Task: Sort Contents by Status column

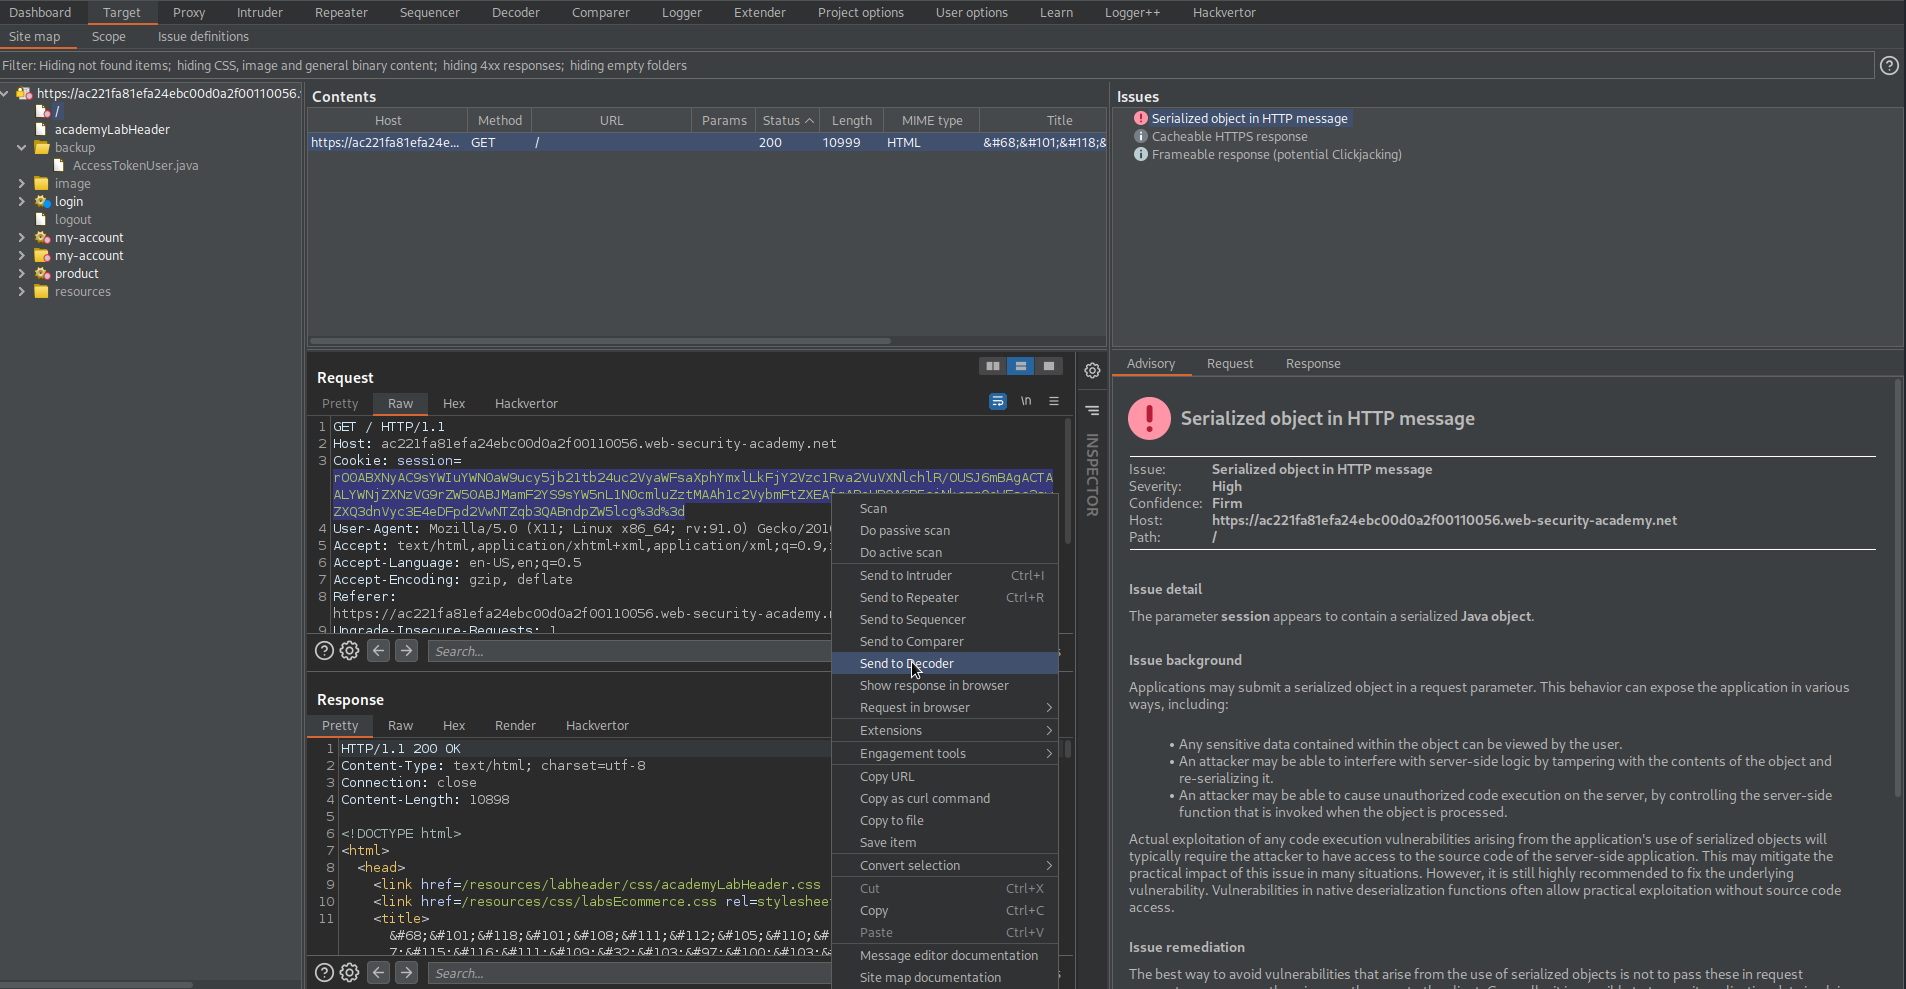Action: [788, 120]
